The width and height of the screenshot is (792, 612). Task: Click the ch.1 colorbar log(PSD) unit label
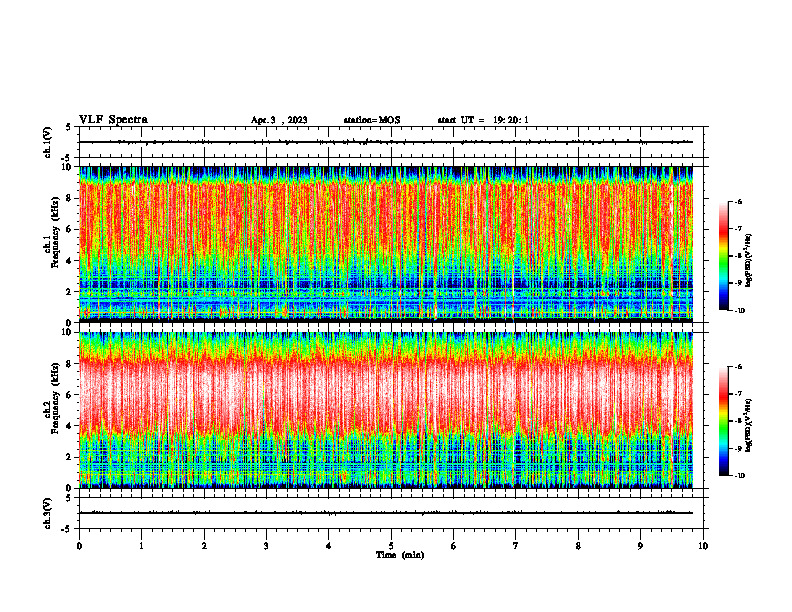pos(749,261)
